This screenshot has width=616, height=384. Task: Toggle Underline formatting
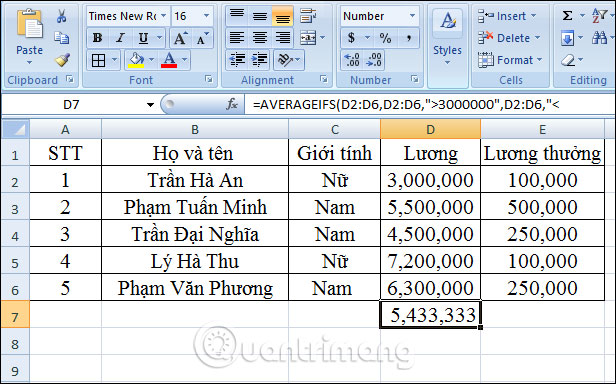[143, 38]
